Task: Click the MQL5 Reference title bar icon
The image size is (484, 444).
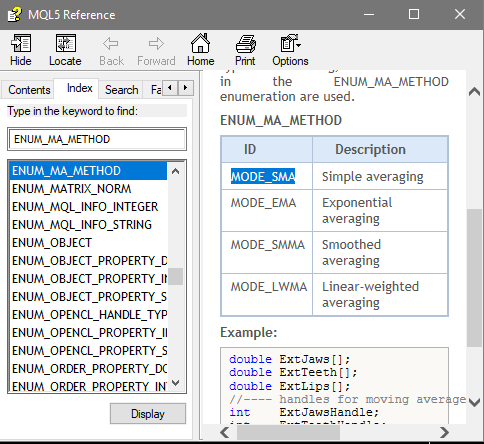Action: (x=14, y=15)
